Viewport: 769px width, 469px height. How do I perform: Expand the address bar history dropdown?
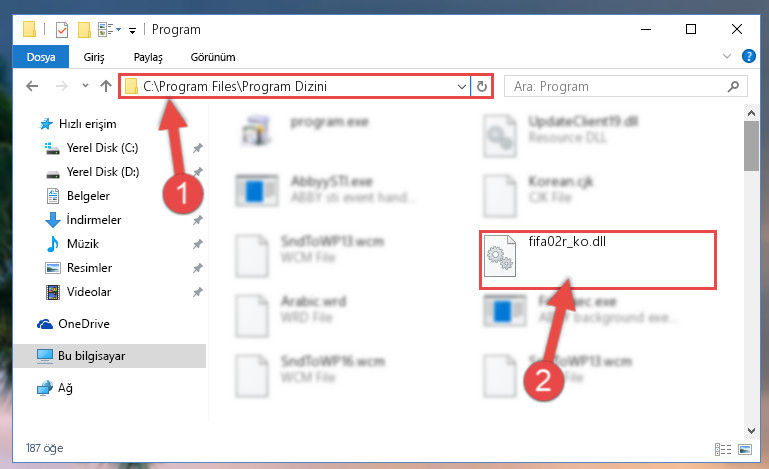[x=461, y=87]
